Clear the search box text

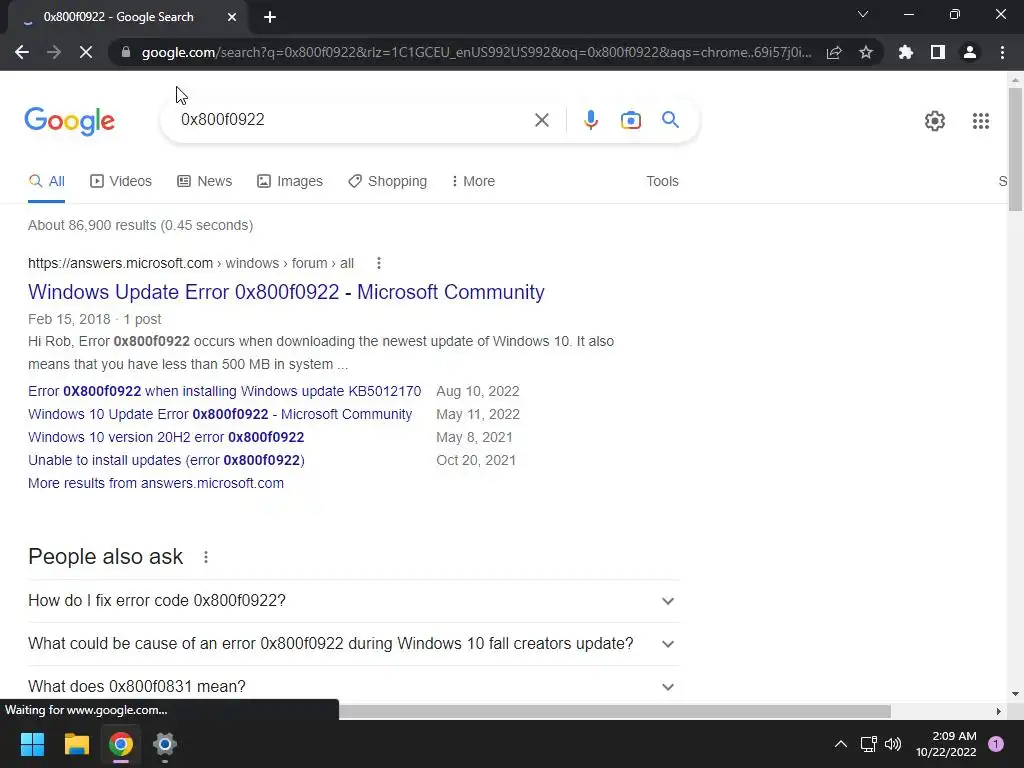[541, 120]
